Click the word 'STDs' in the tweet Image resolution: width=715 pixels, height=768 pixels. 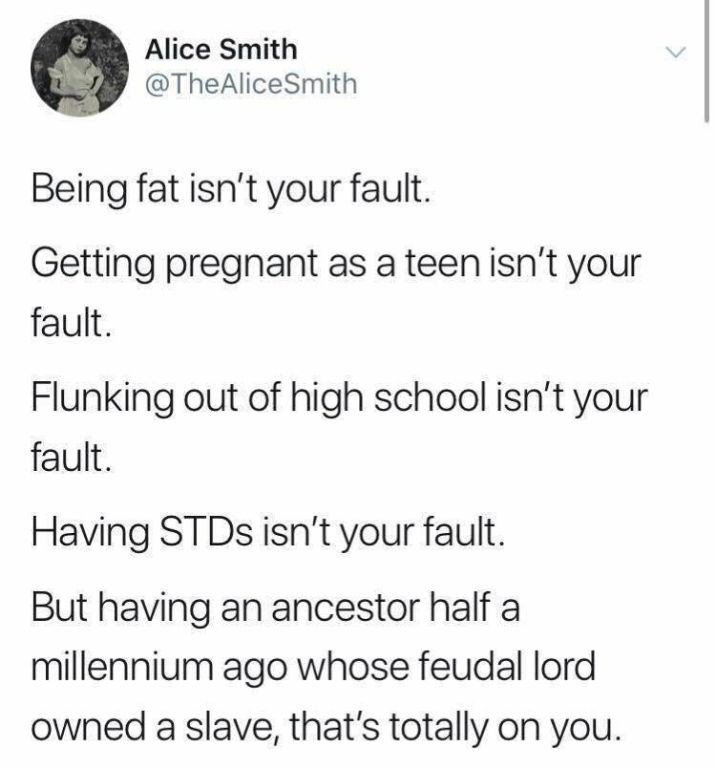[206, 532]
